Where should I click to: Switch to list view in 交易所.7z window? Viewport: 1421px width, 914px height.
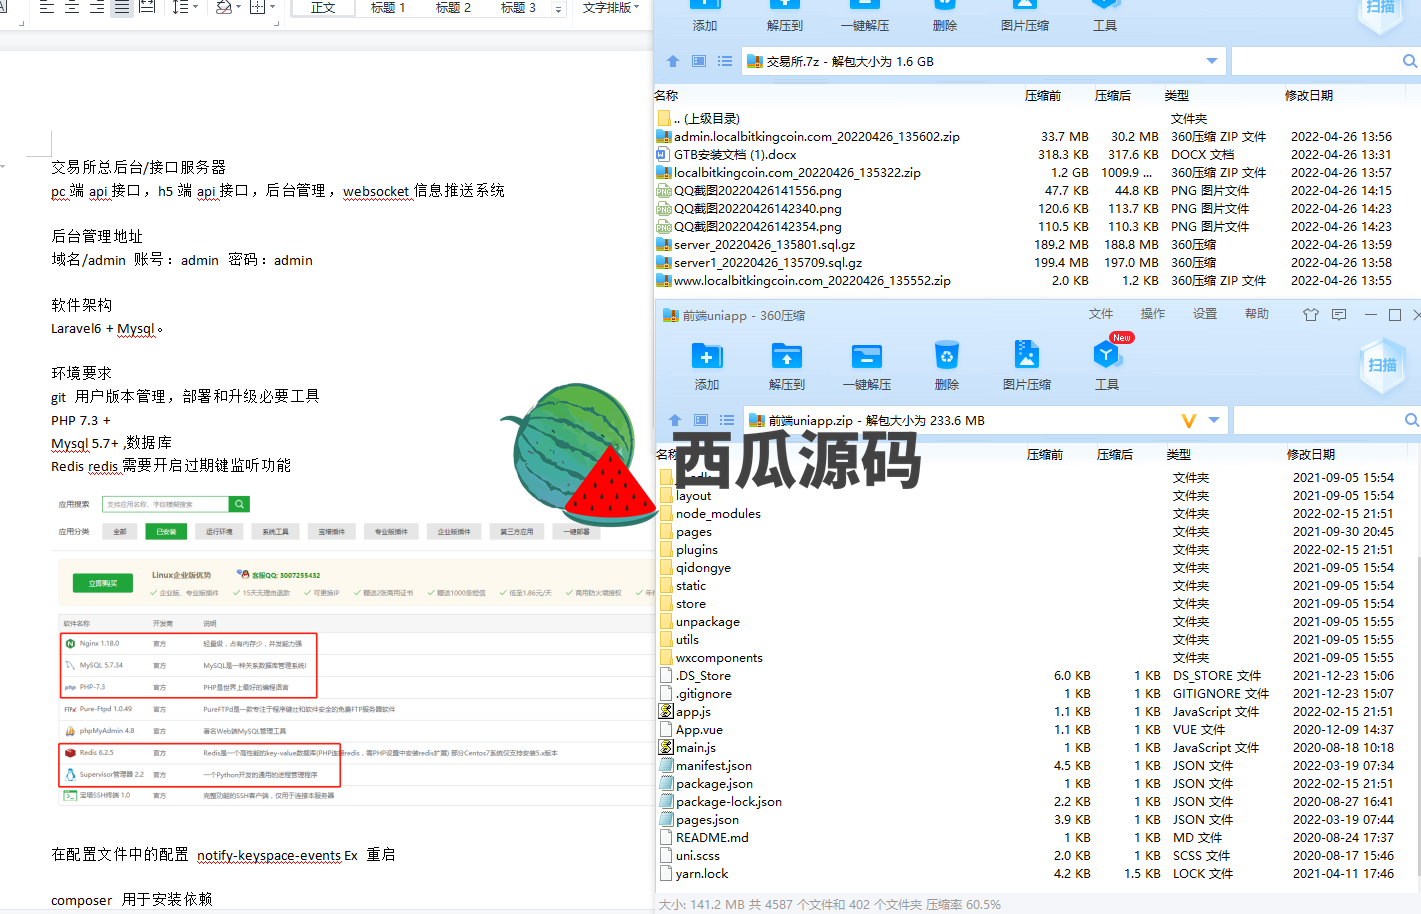point(725,61)
